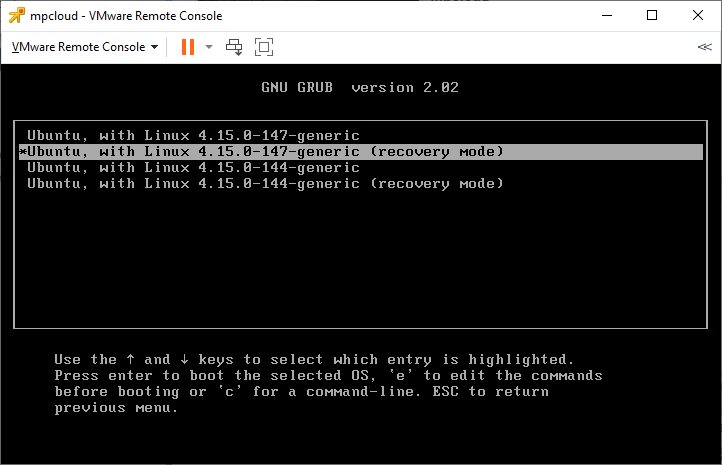722x465 pixels.
Task: Expand the power options dropdown arrow
Action: (209, 47)
